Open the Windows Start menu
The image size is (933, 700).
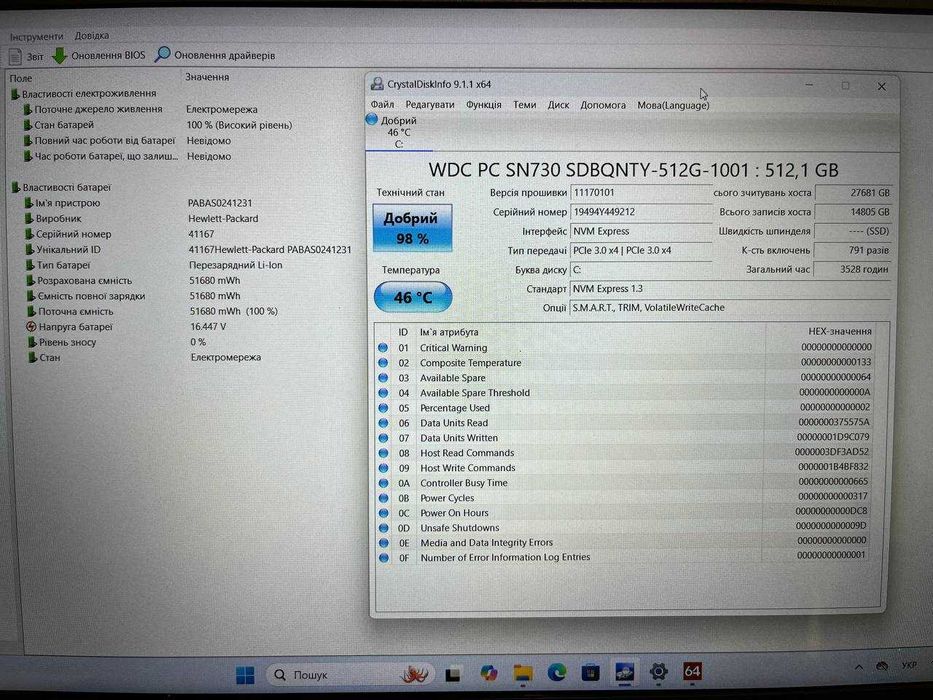click(x=245, y=674)
